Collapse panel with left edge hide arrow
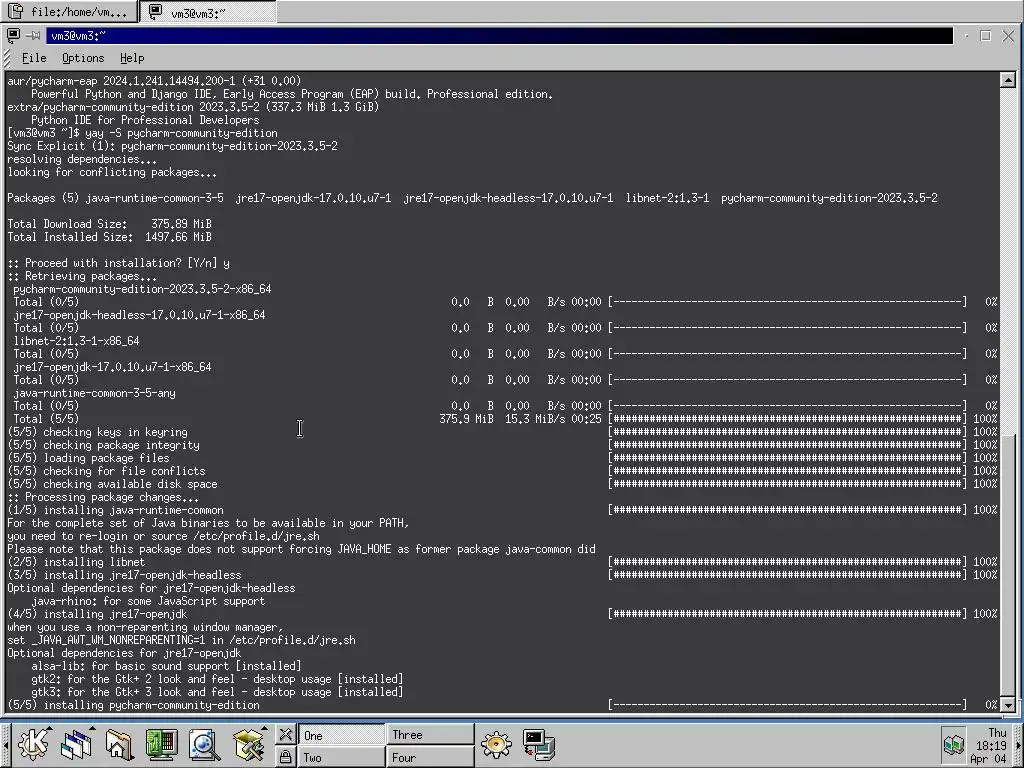Image resolution: width=1024 pixels, height=768 pixels. click(x=5, y=745)
